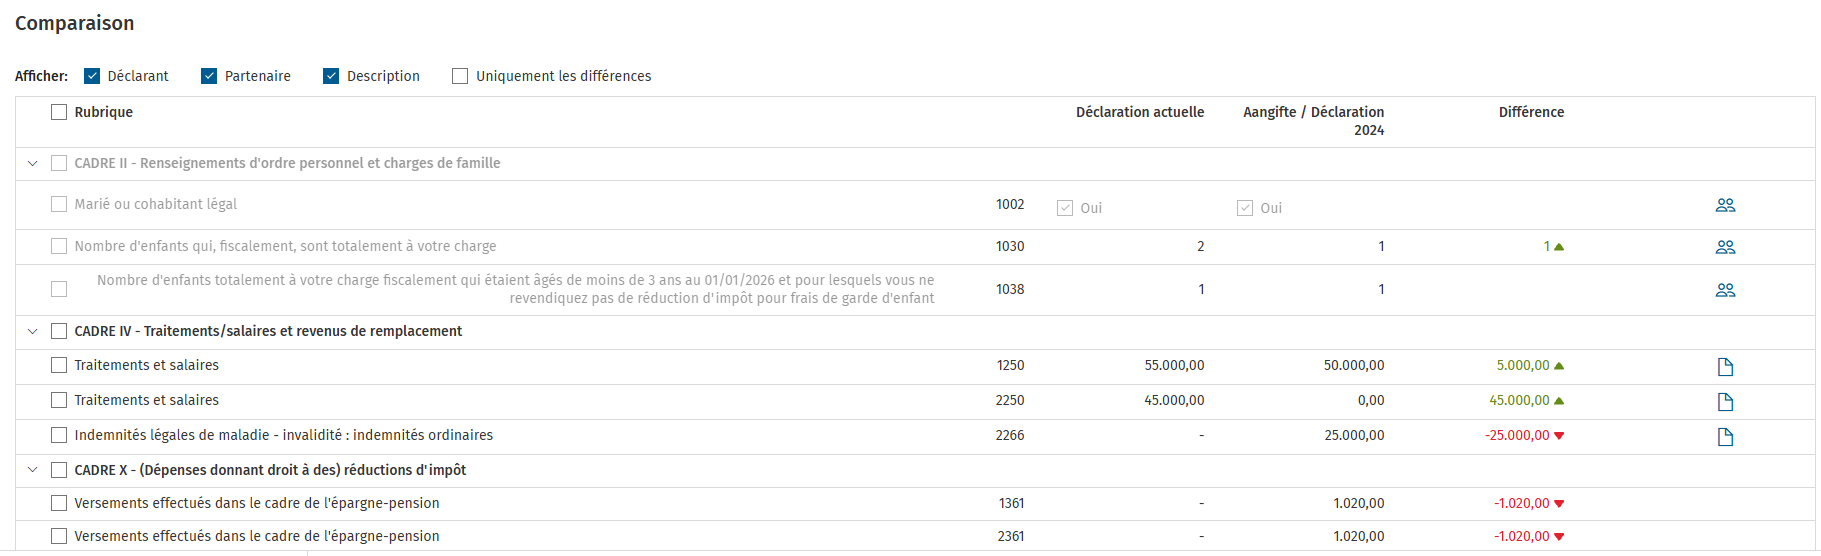Tick the CADRE II section checkbox
The image size is (1821, 556).
(59, 163)
